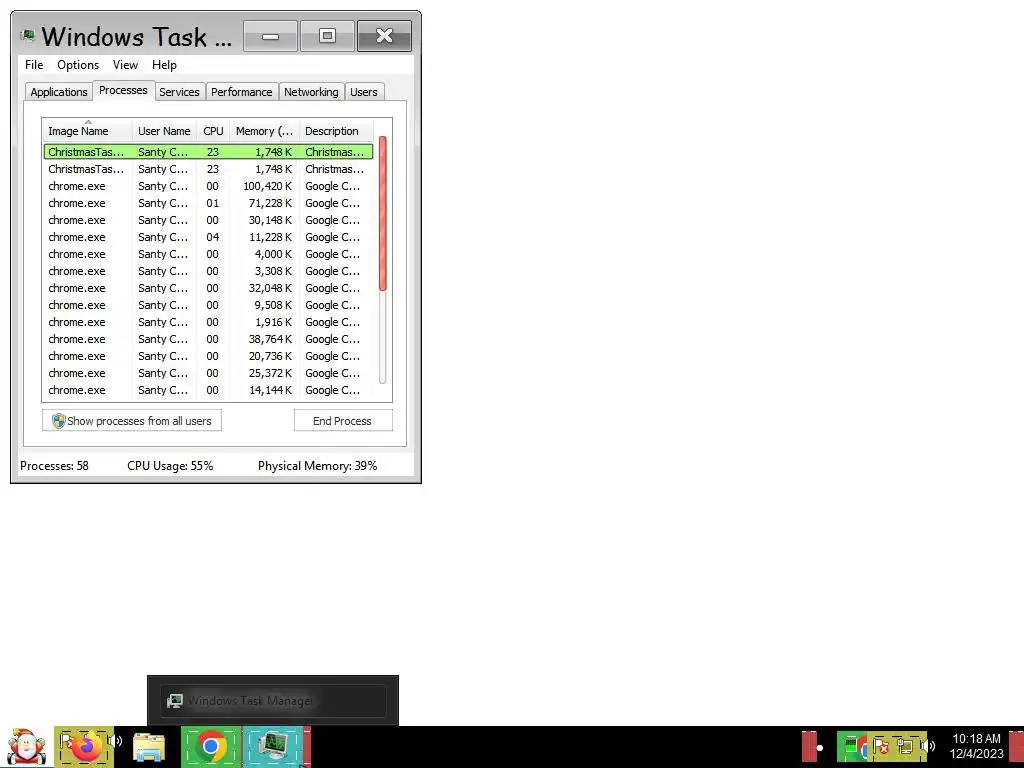Sort processes by the CPU column header

(214, 131)
